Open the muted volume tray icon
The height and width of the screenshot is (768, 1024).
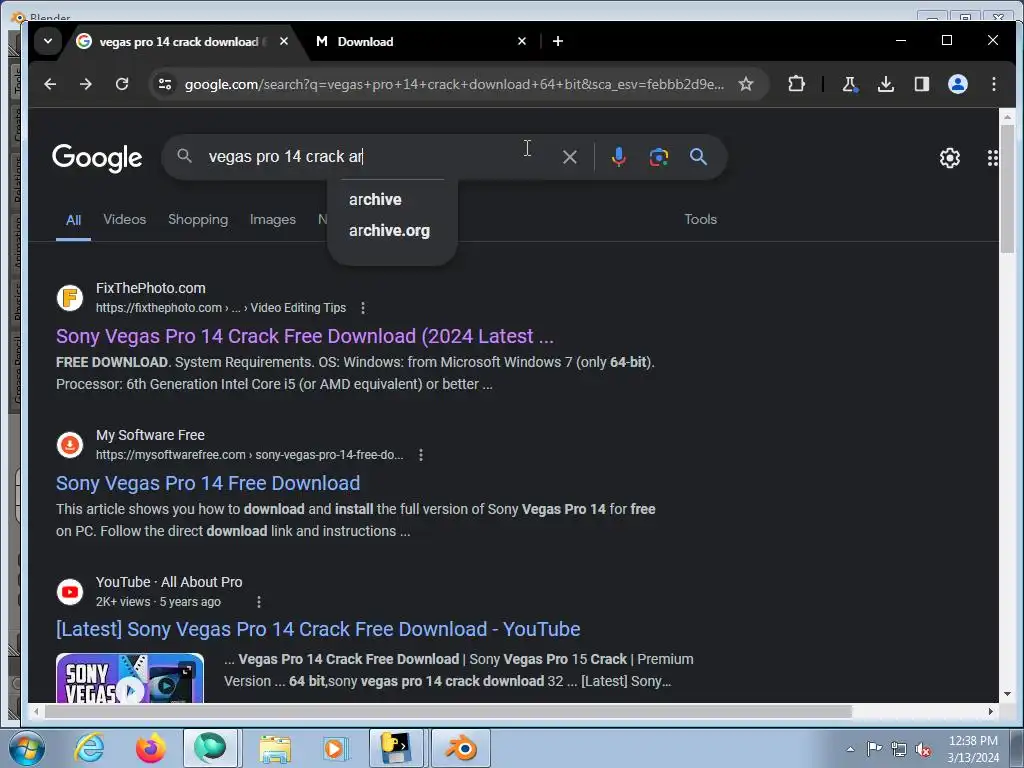(x=923, y=750)
